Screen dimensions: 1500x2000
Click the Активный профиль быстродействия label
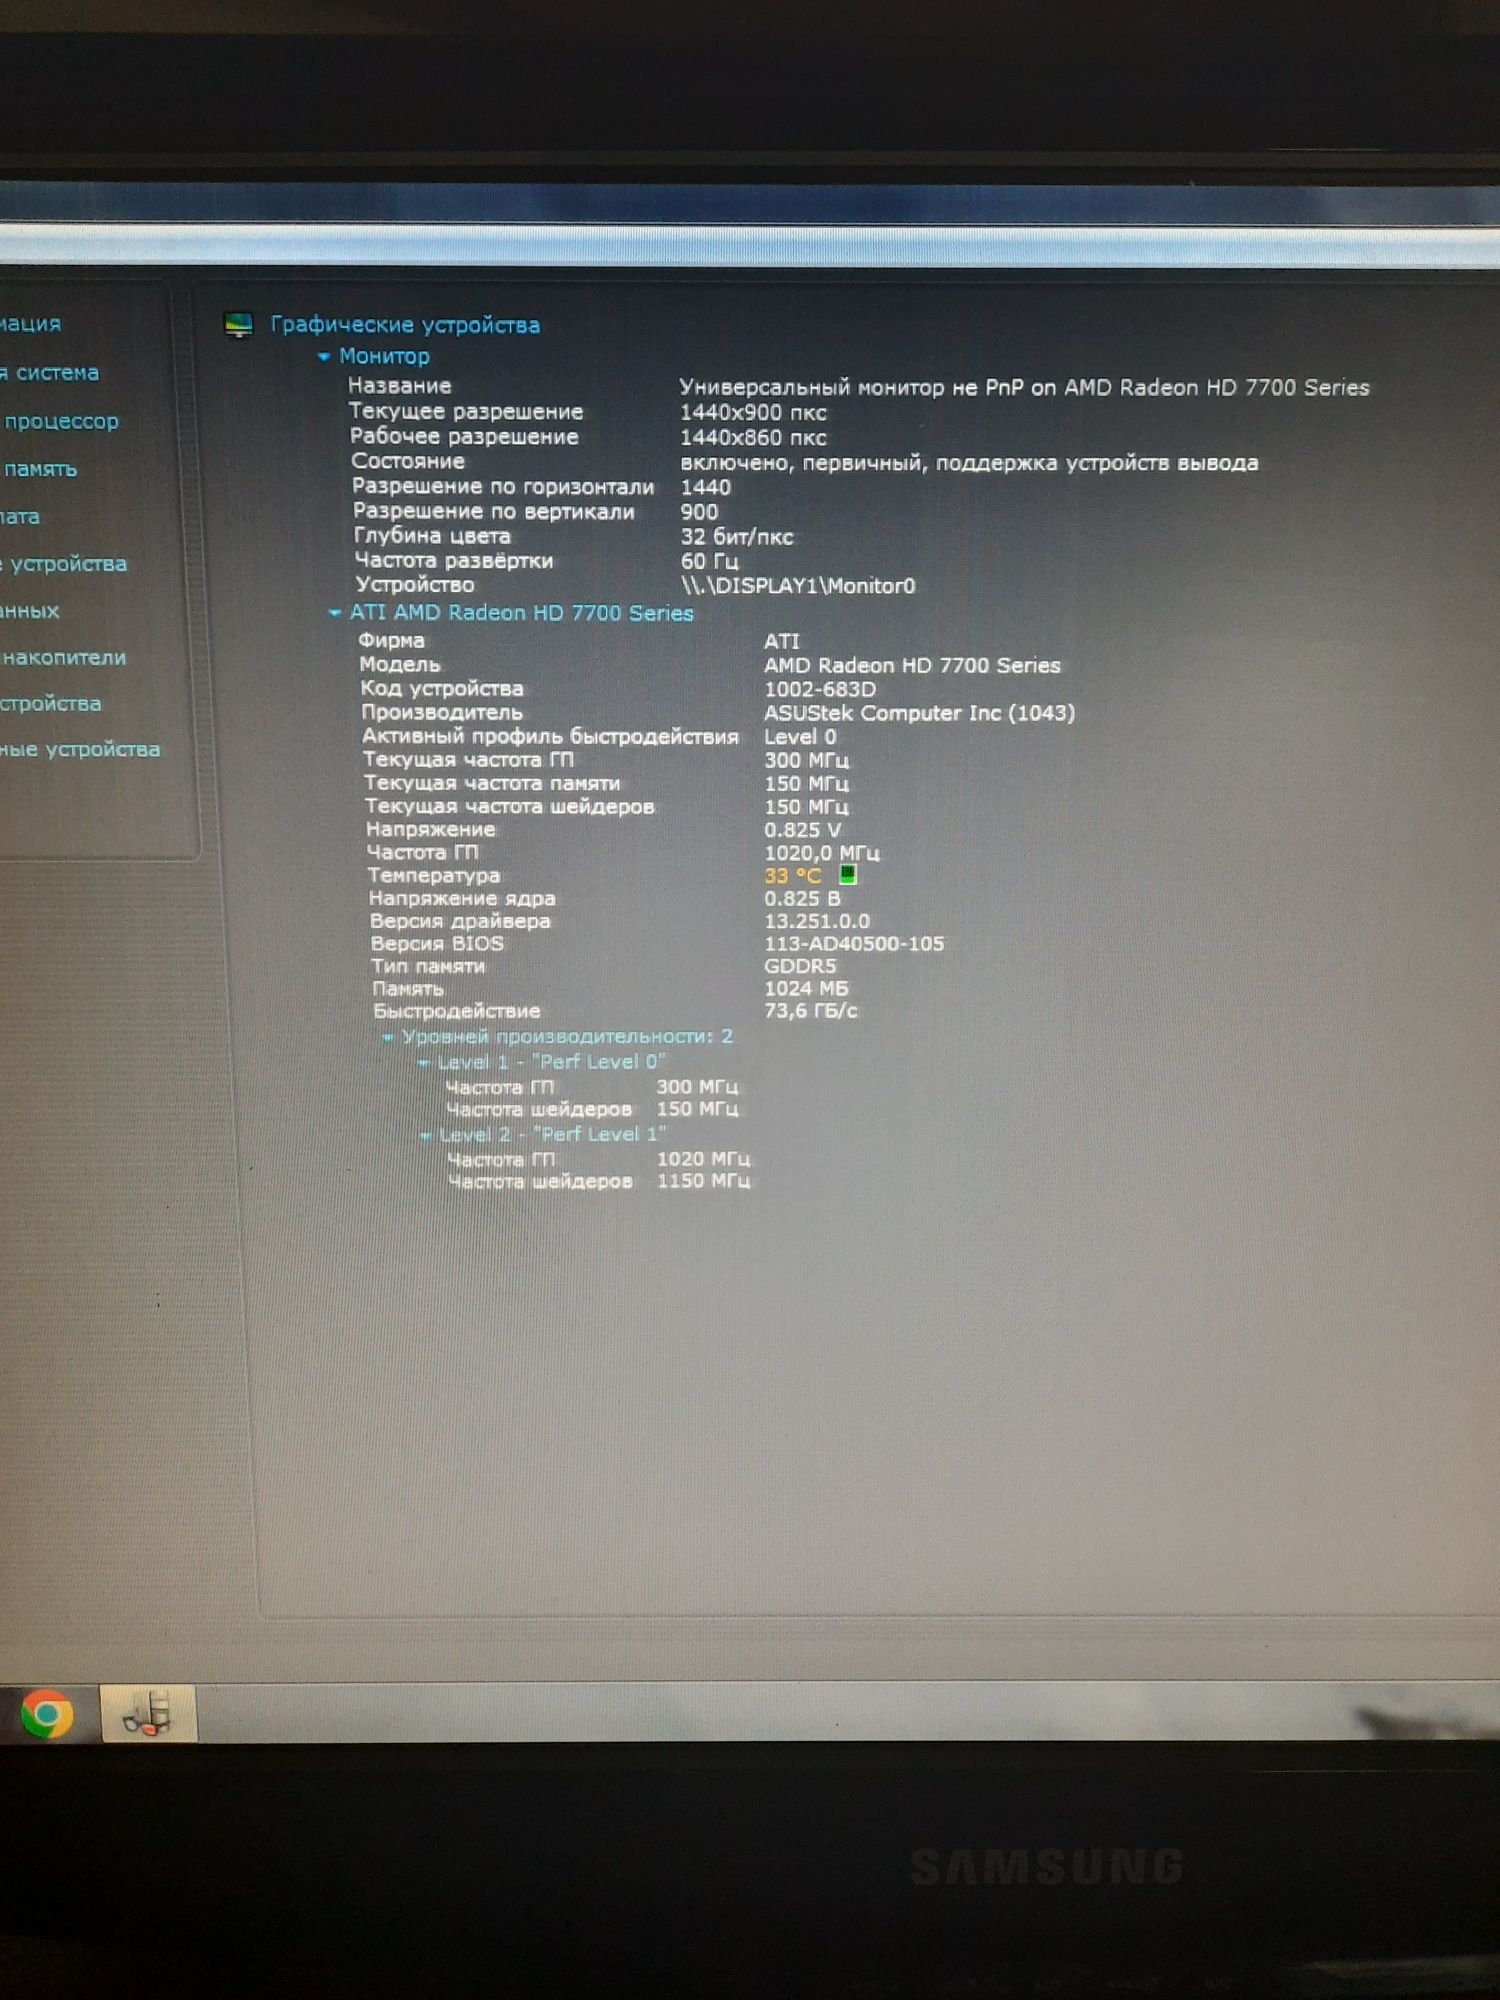point(550,736)
